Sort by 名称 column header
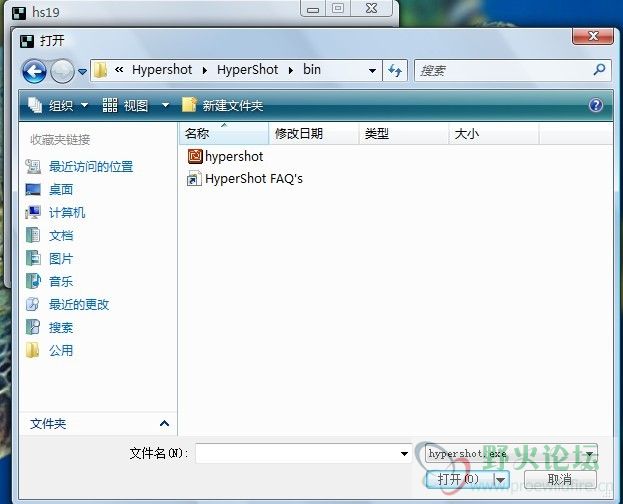Viewport: 623px width, 504px height. tap(224, 134)
